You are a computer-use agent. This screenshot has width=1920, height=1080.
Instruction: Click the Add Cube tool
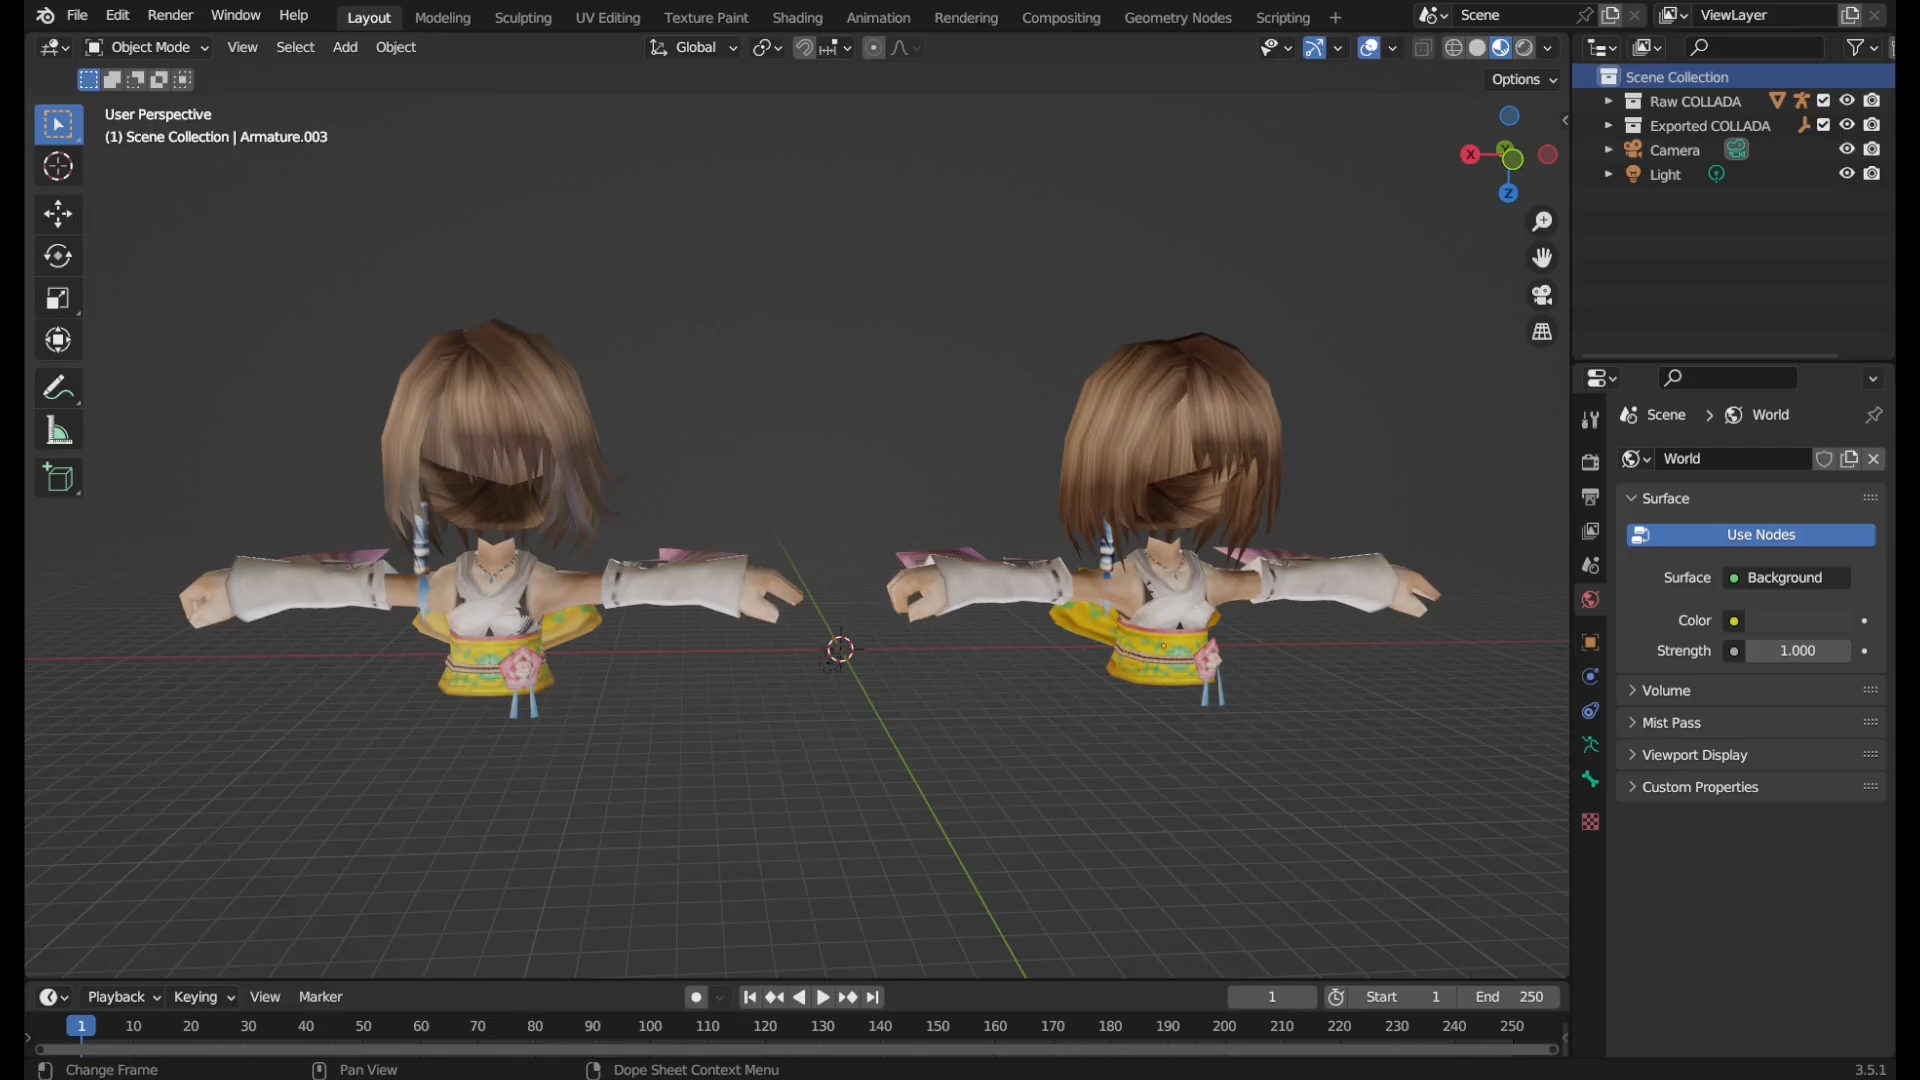click(x=58, y=478)
